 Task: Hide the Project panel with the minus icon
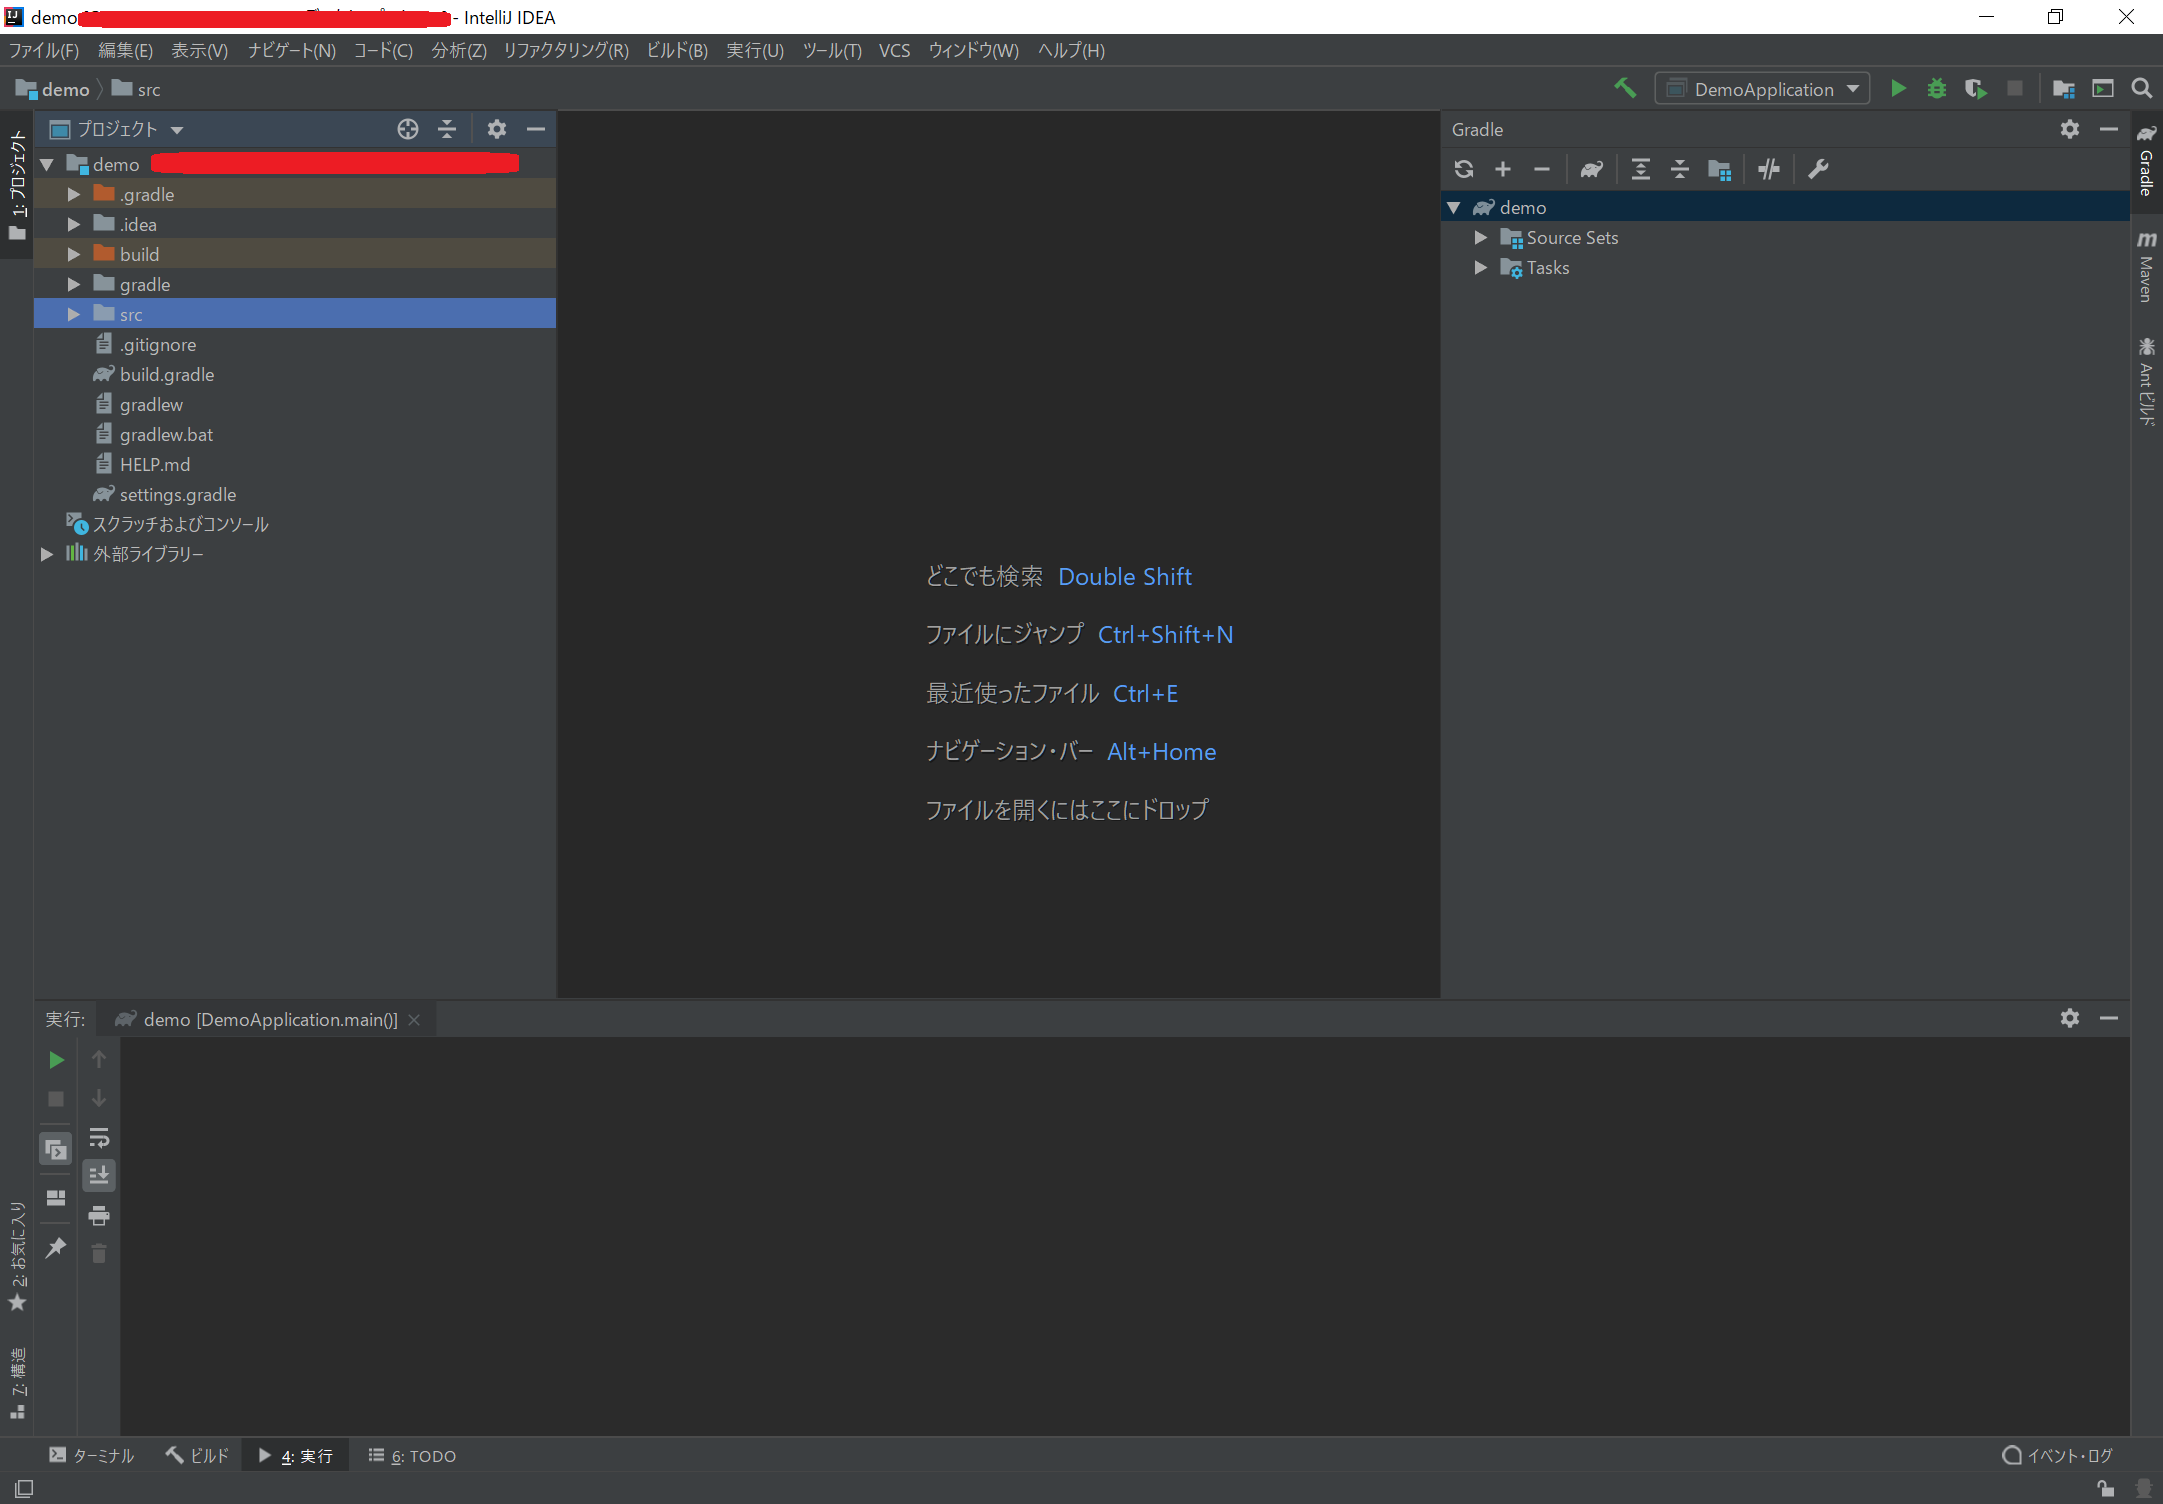pos(536,129)
